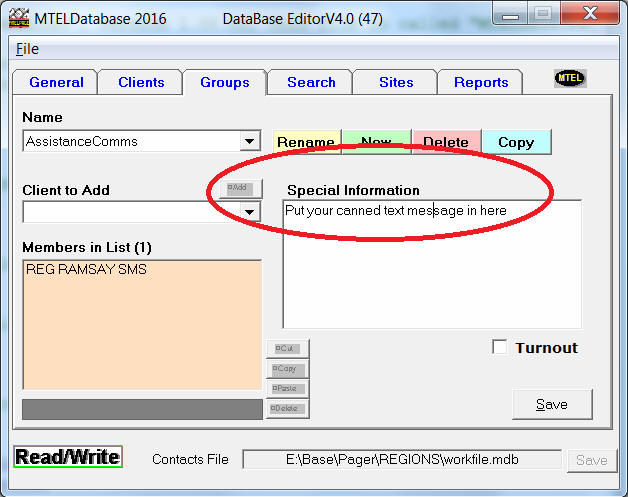Select the Groups tab
628x497 pixels.
click(x=225, y=82)
